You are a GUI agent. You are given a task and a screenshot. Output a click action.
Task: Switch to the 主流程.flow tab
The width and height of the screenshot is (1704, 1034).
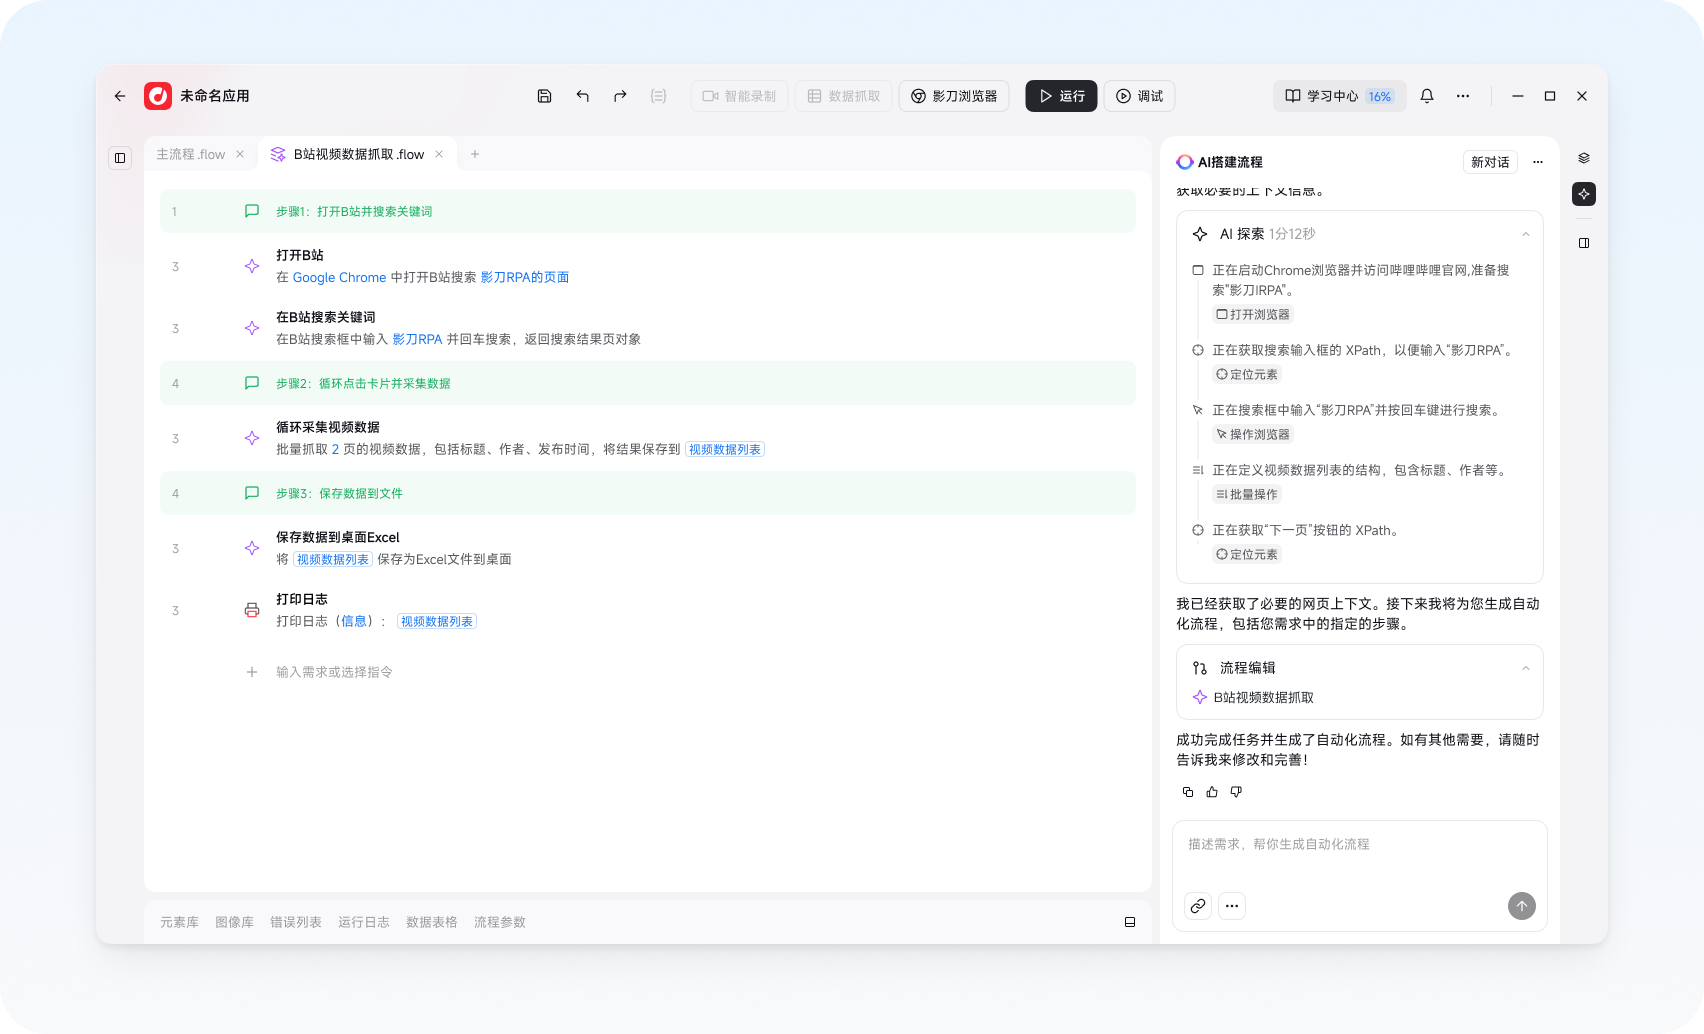(191, 154)
